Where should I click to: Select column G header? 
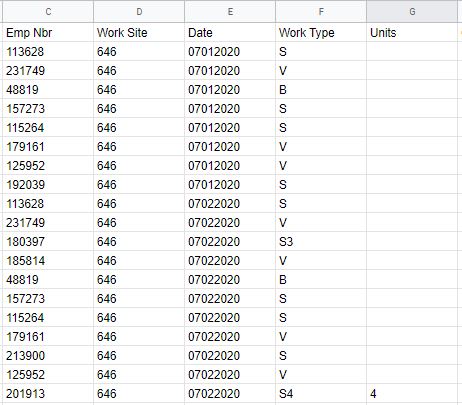412,12
